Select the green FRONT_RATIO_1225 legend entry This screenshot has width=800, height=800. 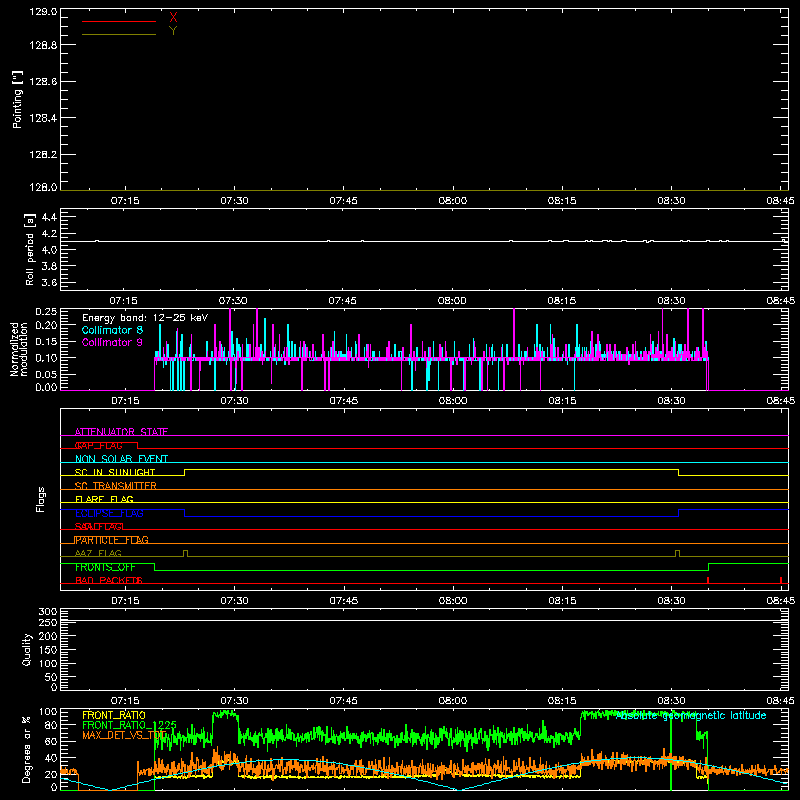[130, 725]
